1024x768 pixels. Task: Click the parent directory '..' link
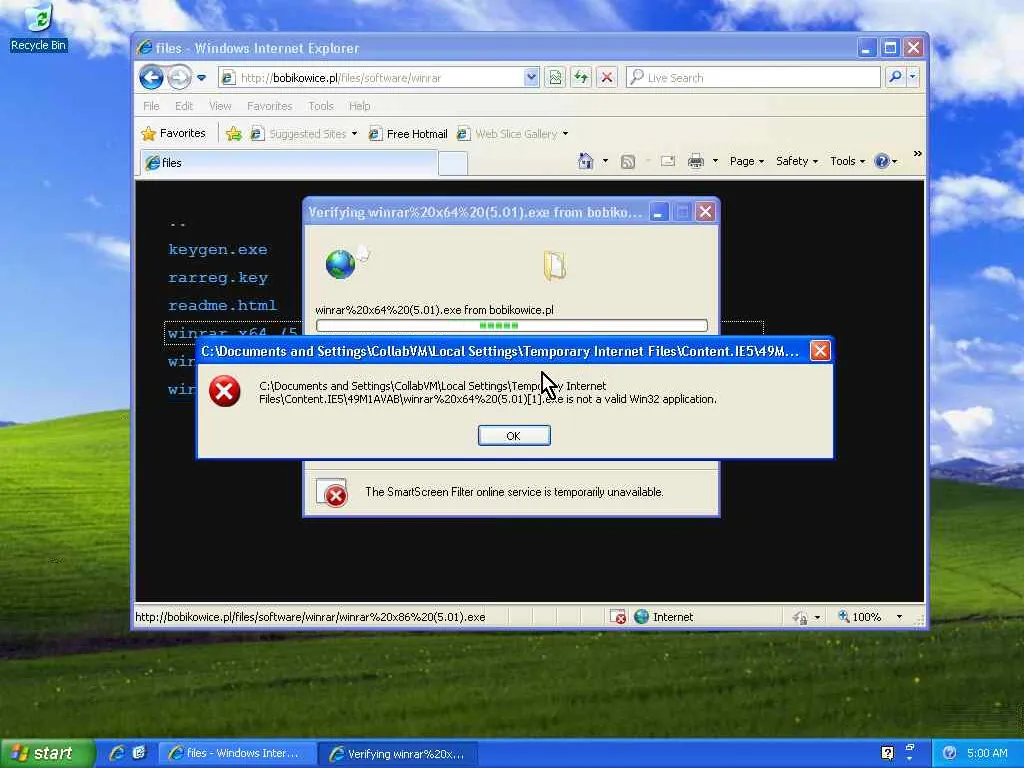tap(177, 224)
